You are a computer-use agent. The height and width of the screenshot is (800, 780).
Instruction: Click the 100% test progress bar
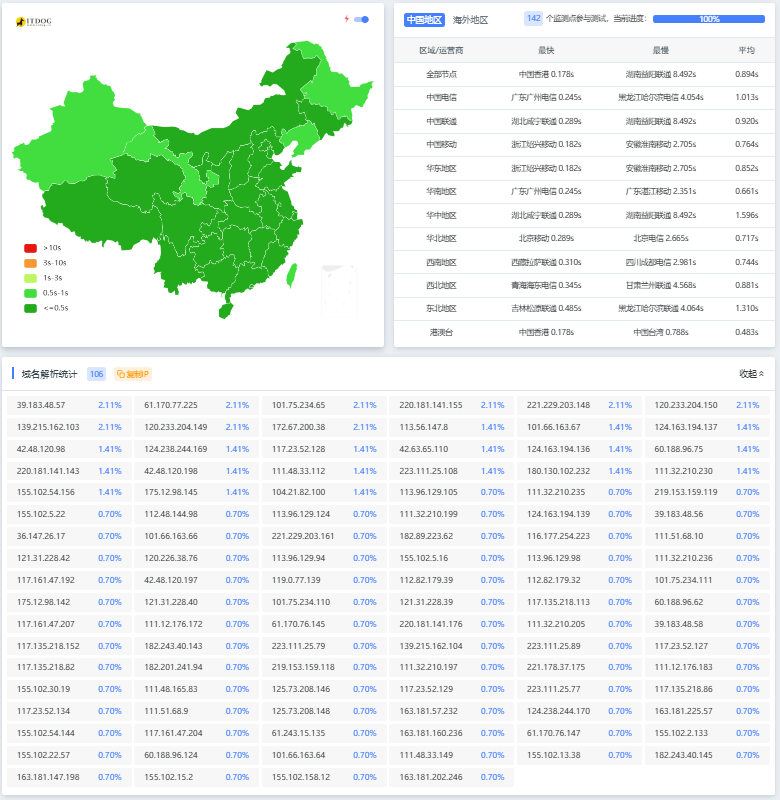[x=709, y=19]
